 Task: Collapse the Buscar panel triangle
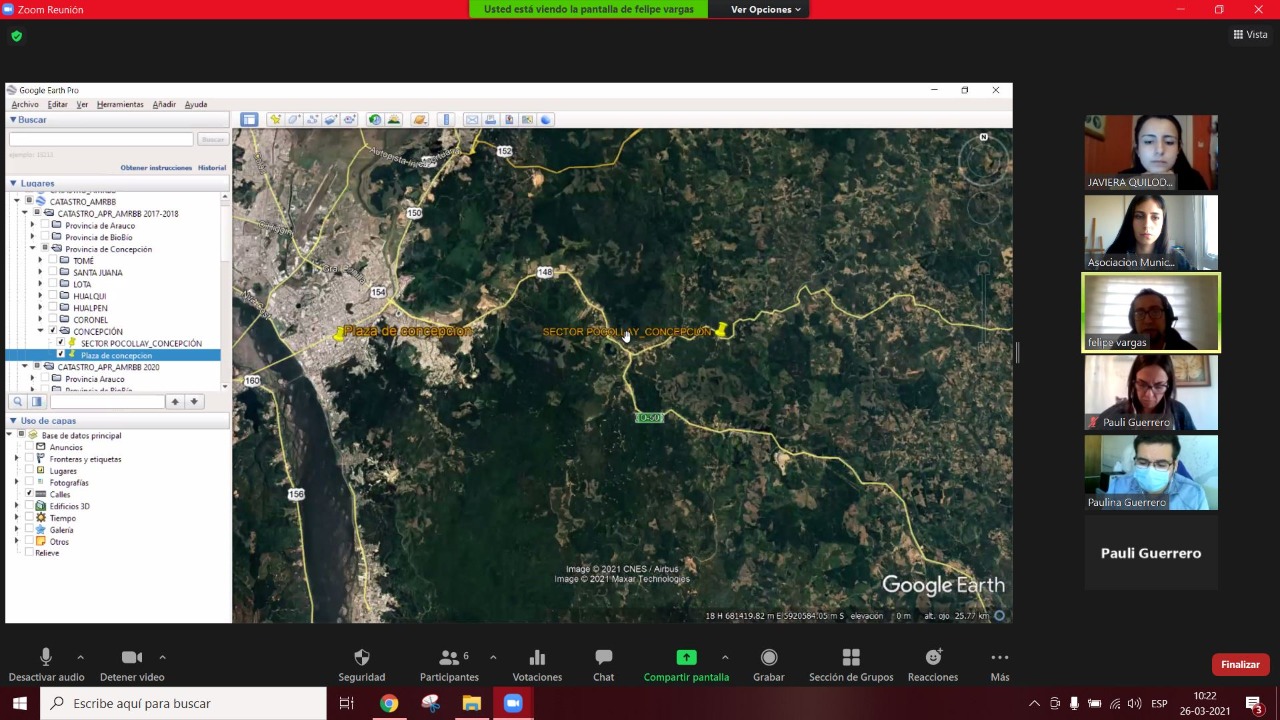click(13, 120)
